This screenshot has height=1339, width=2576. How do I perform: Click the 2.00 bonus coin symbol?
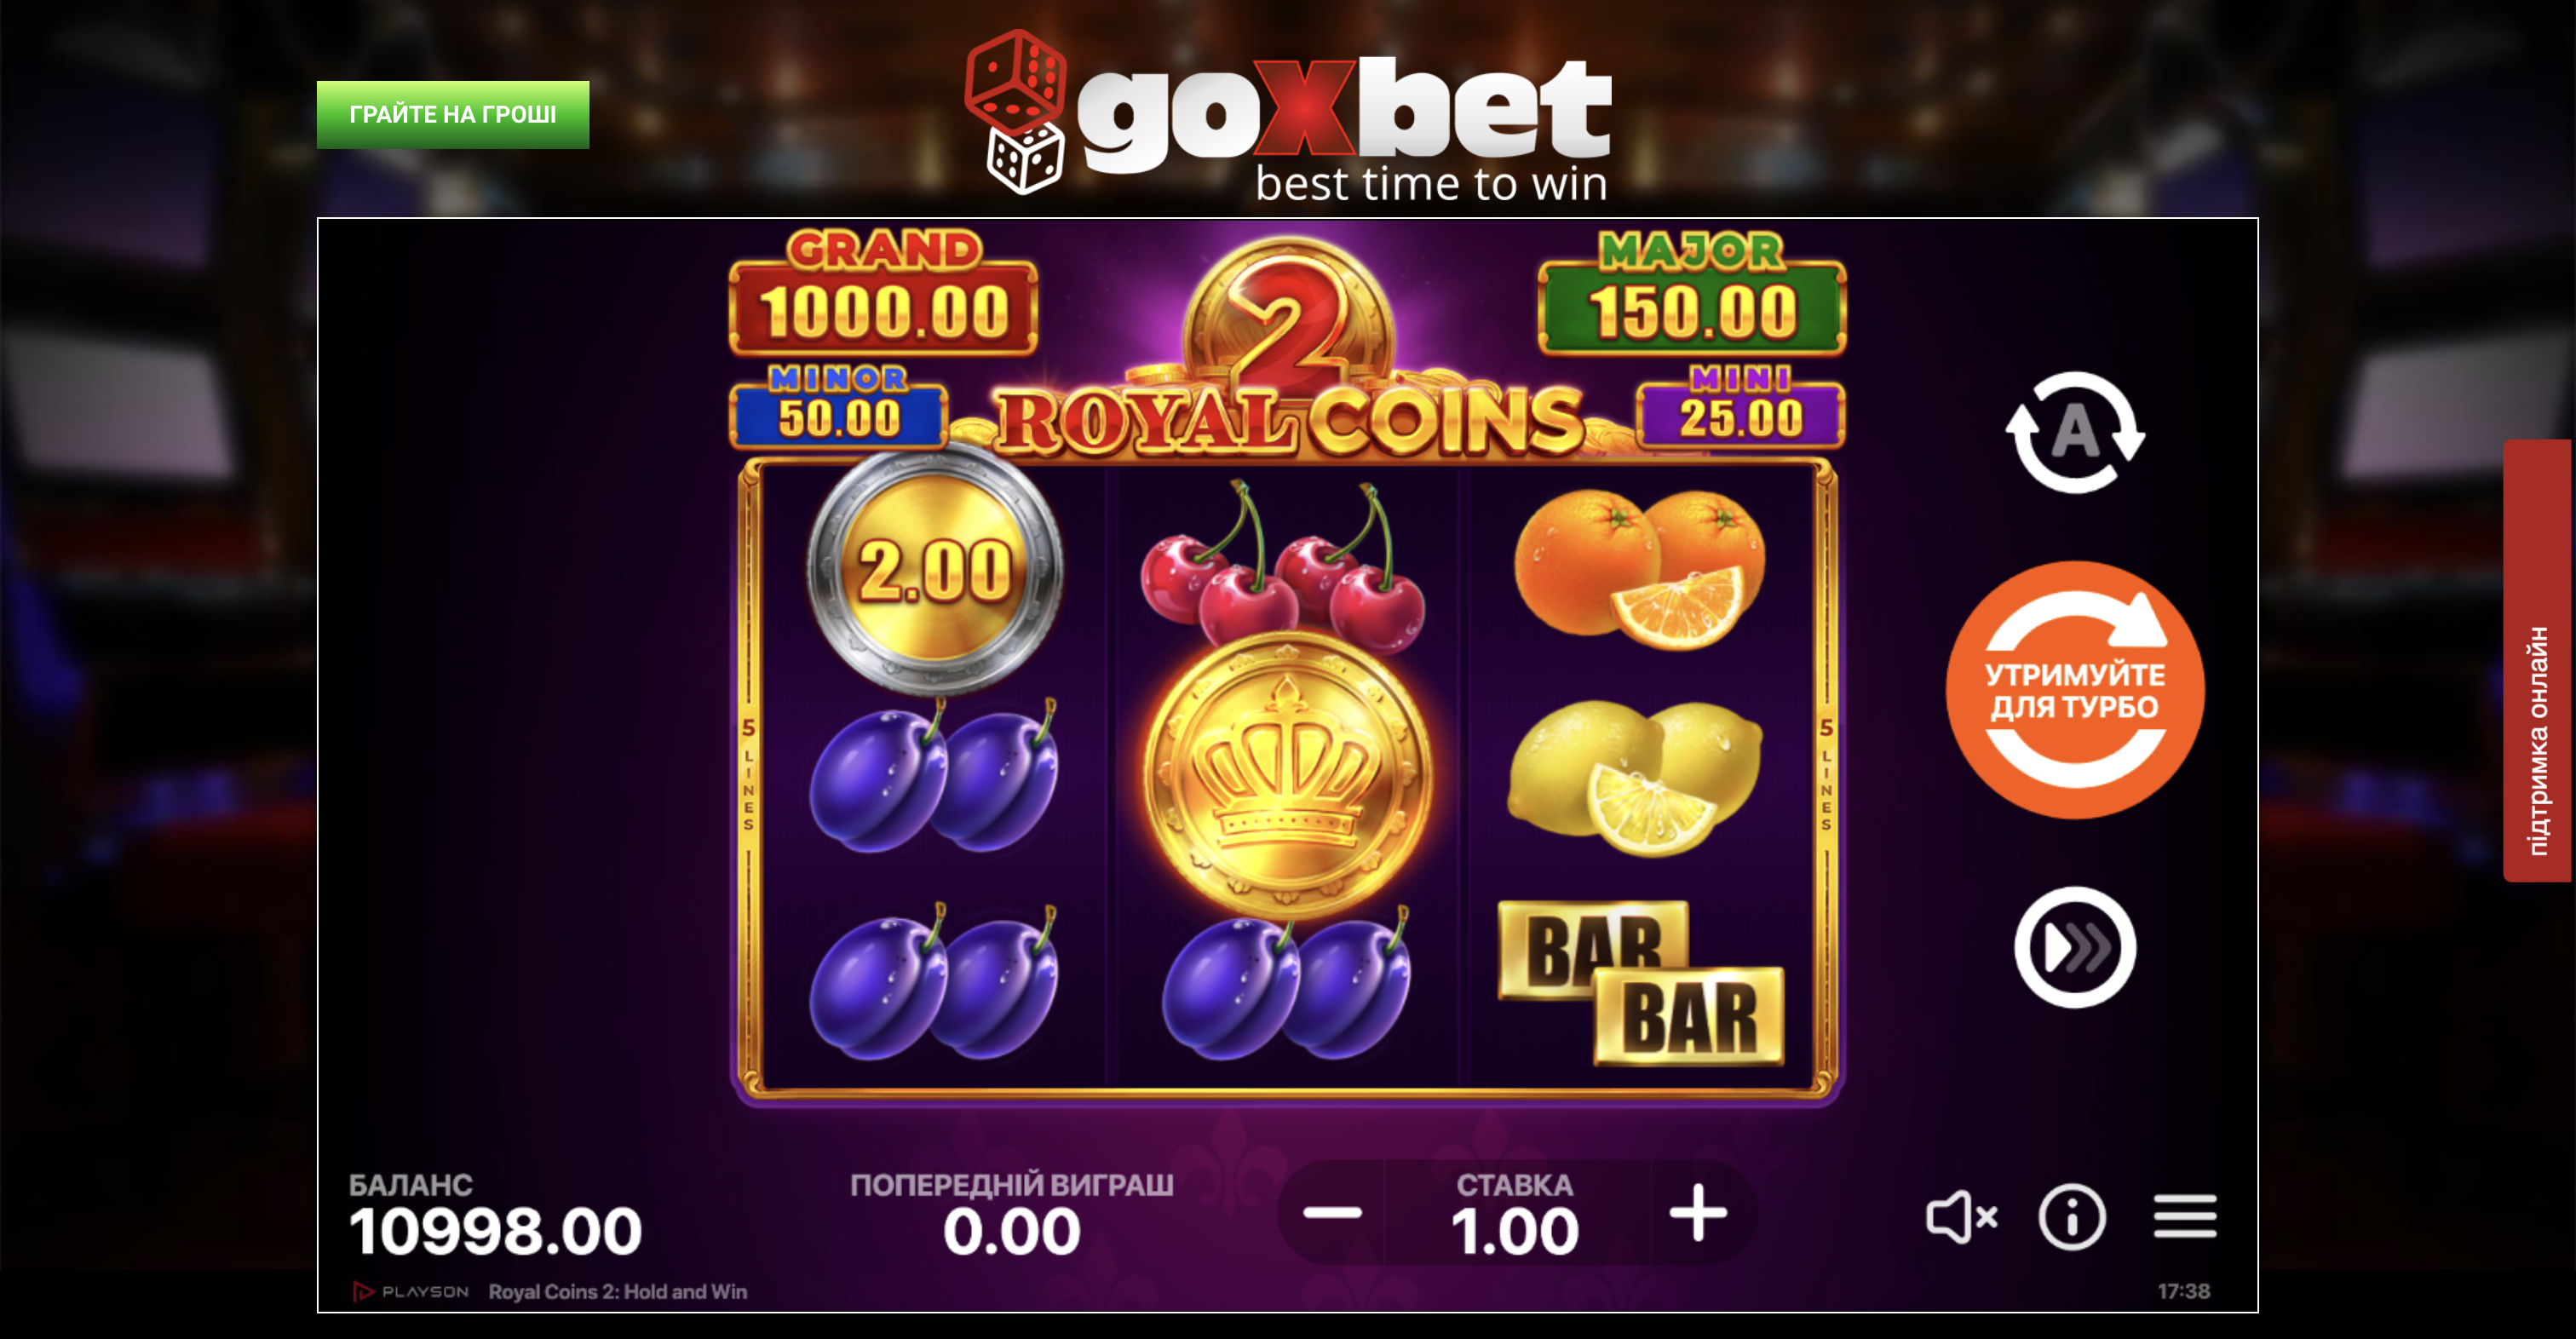point(935,570)
